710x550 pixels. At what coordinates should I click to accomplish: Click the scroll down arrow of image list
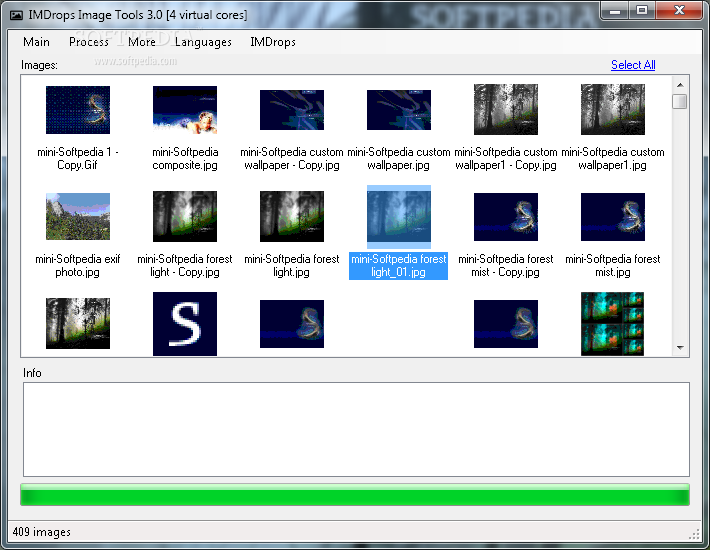click(x=680, y=348)
